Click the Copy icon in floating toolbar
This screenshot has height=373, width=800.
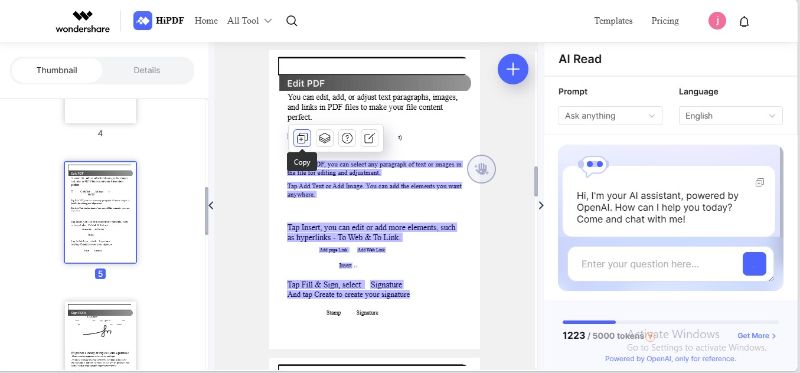(302, 138)
